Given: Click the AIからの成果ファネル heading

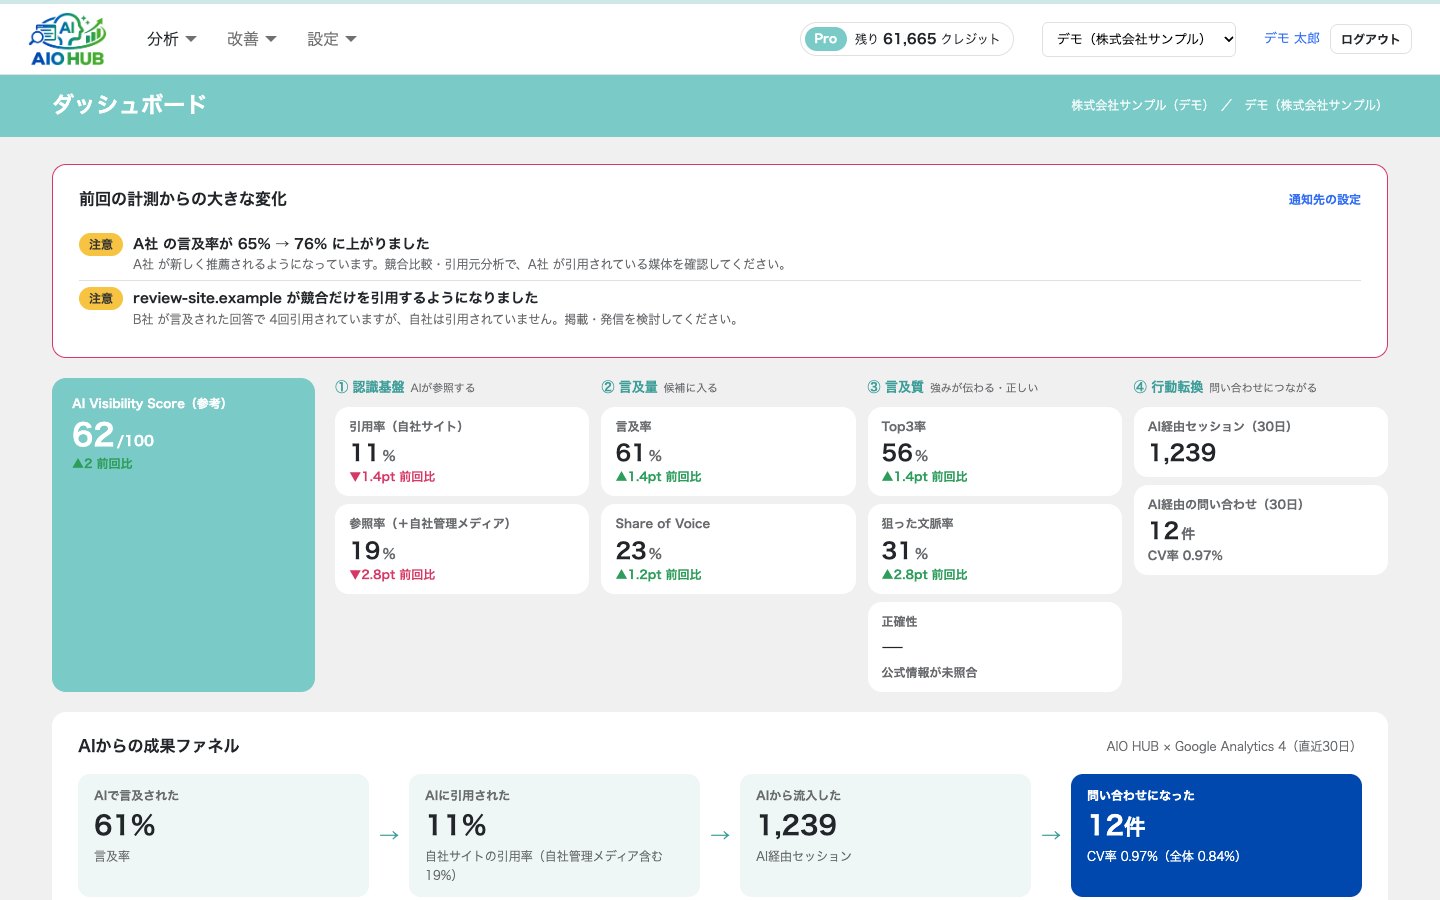Looking at the screenshot, I should coord(159,746).
